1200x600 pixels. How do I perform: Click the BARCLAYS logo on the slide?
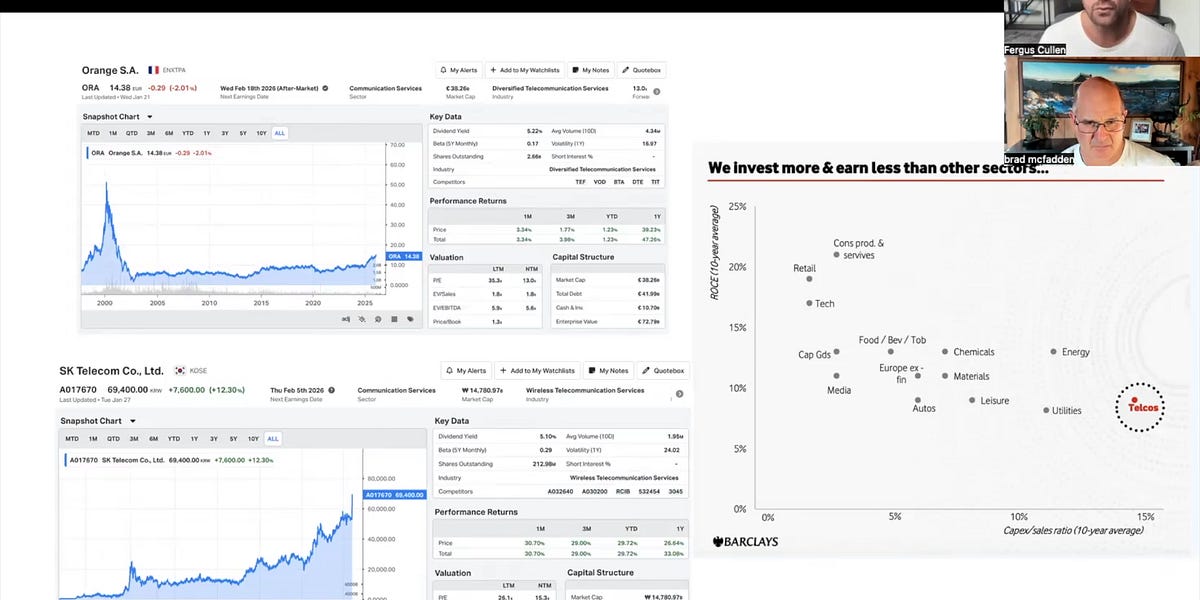(x=745, y=542)
